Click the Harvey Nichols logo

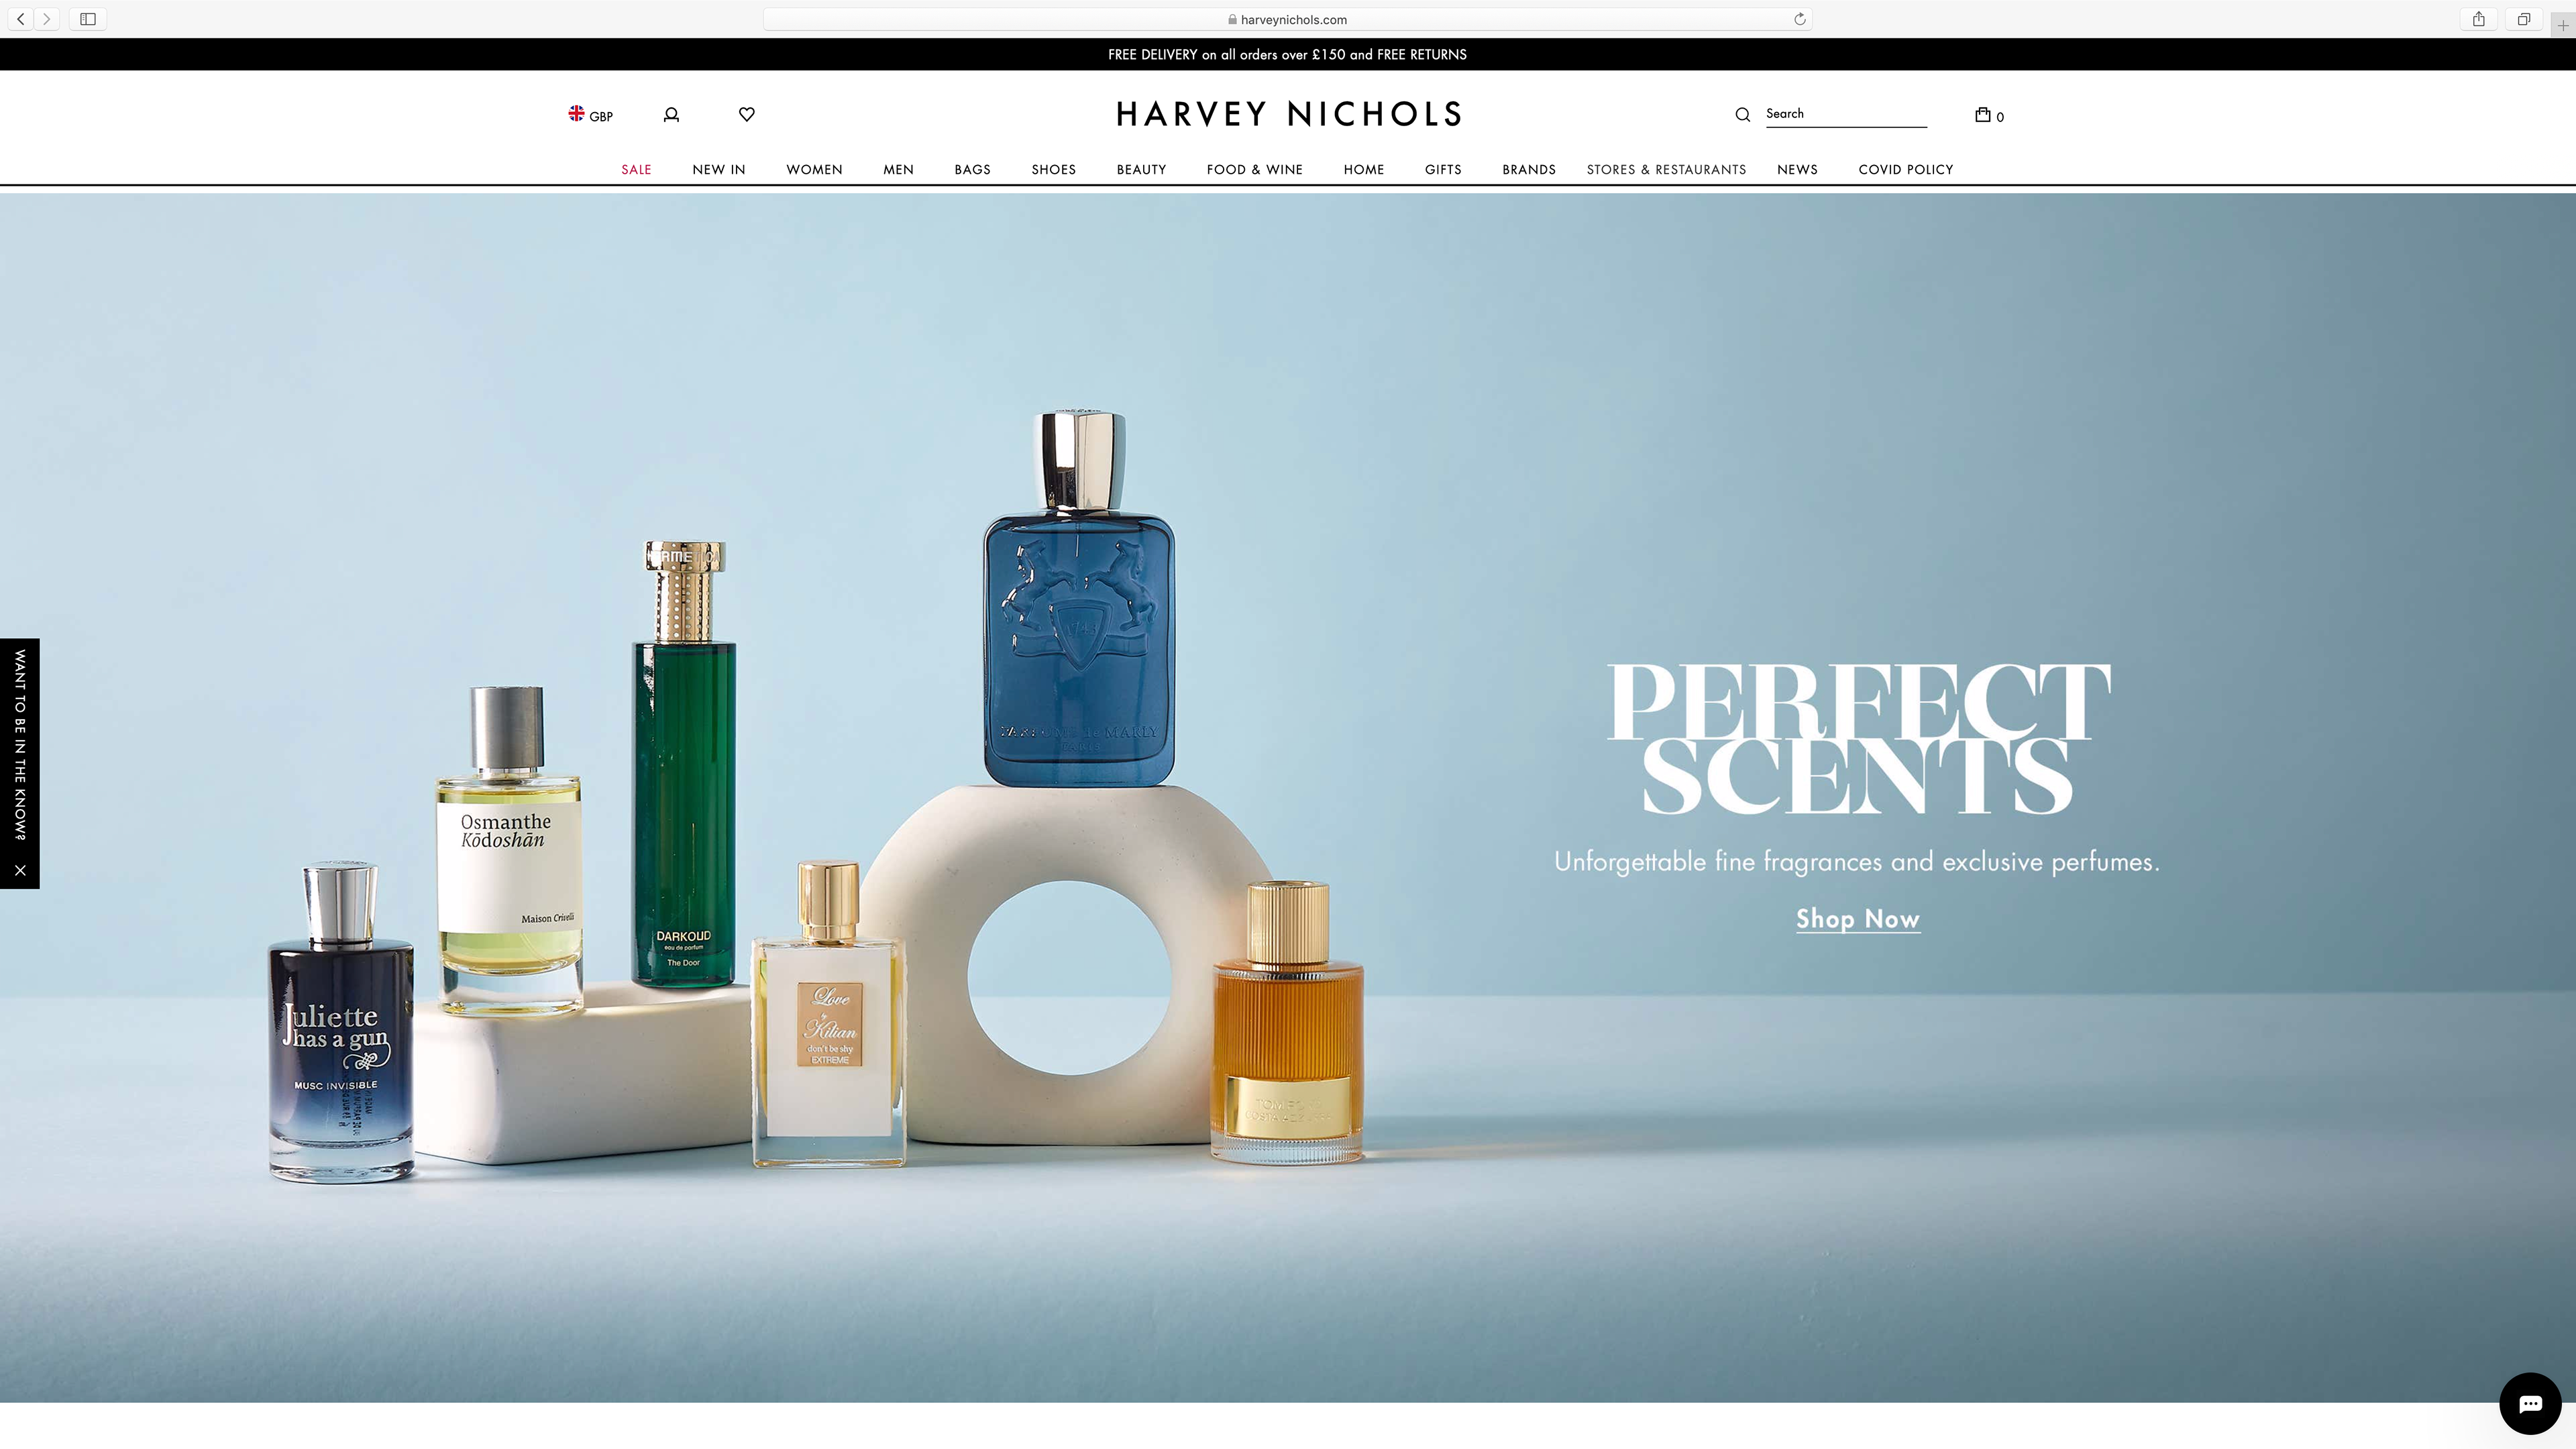pos(1288,114)
